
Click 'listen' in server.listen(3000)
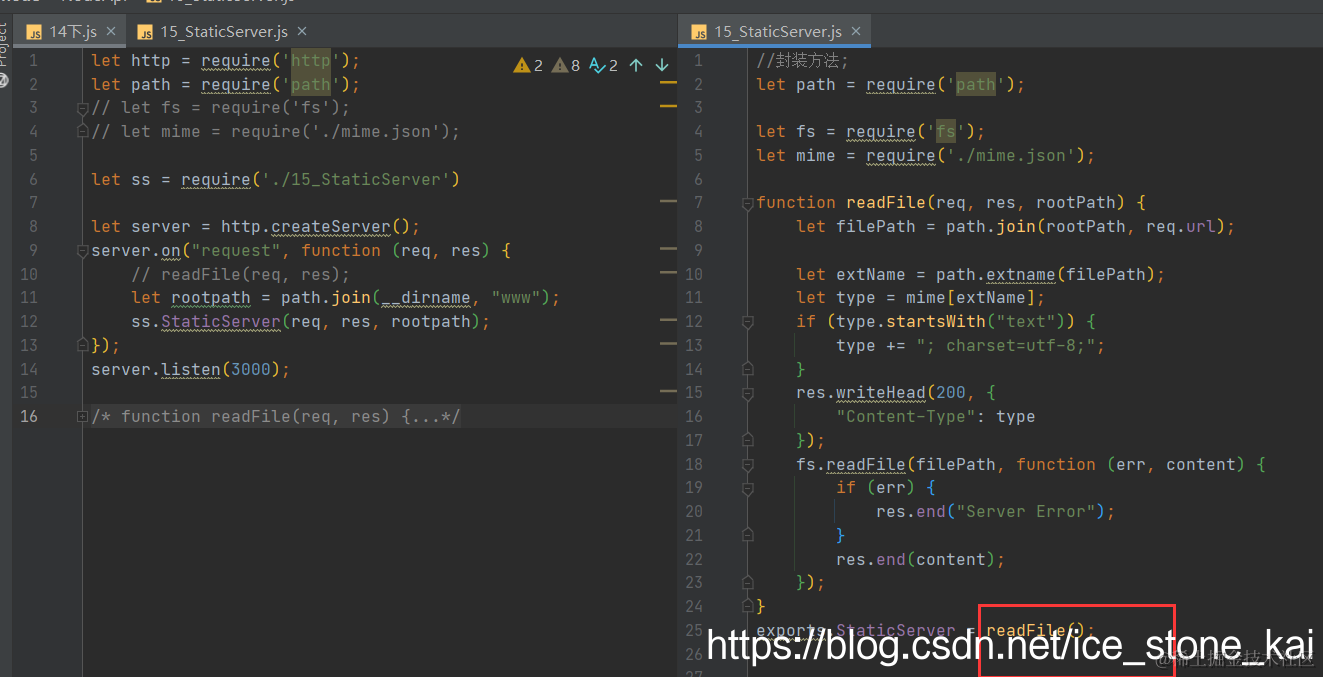pos(191,369)
